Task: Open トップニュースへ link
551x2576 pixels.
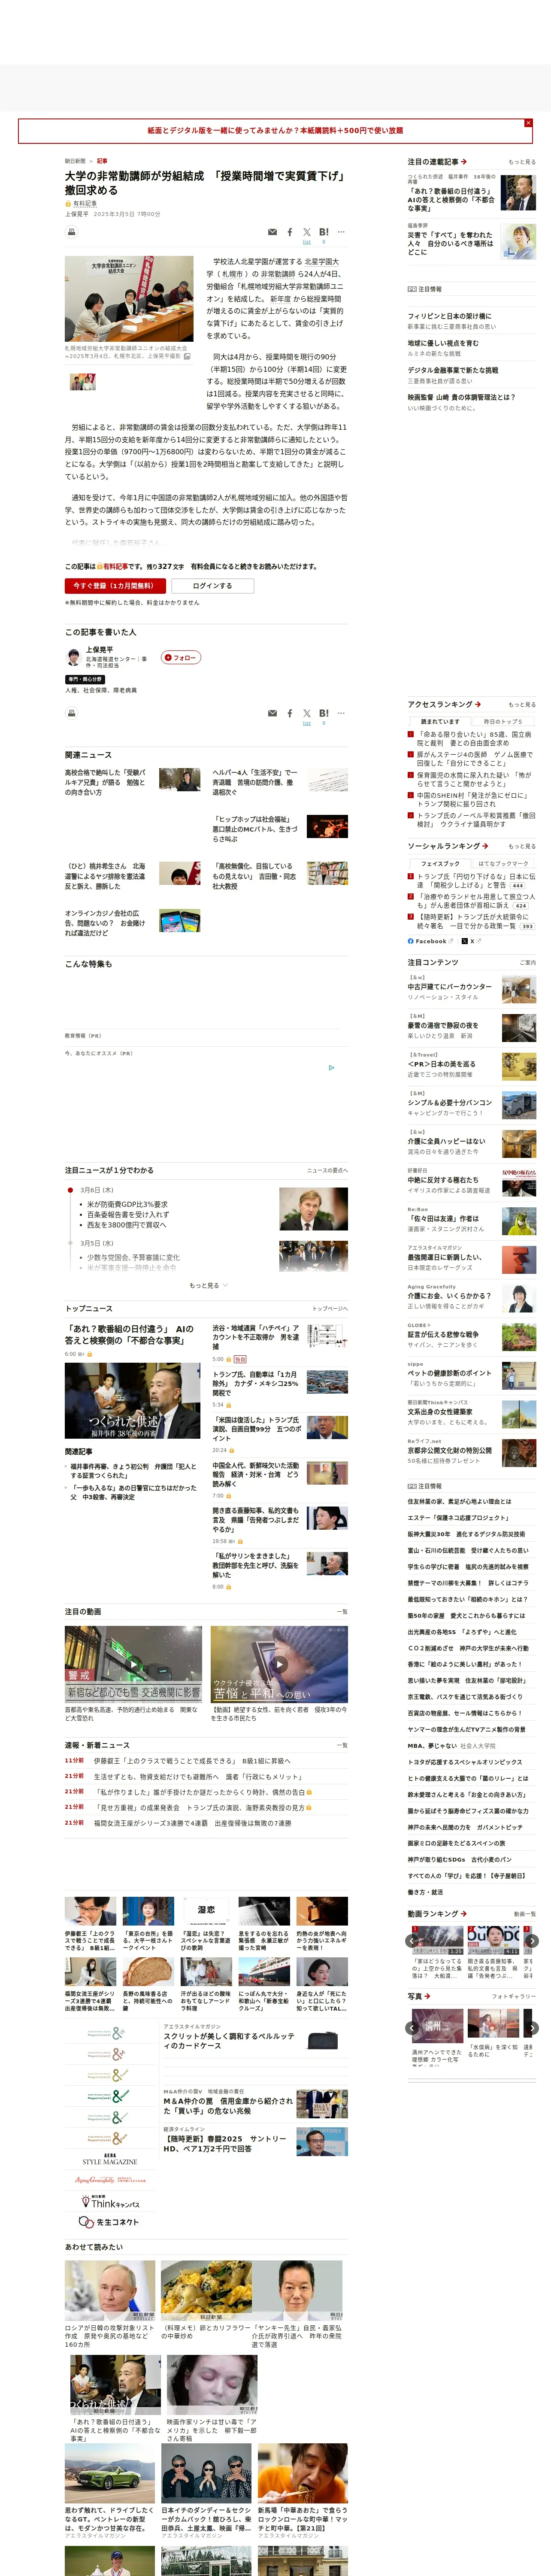Action: [330, 1308]
